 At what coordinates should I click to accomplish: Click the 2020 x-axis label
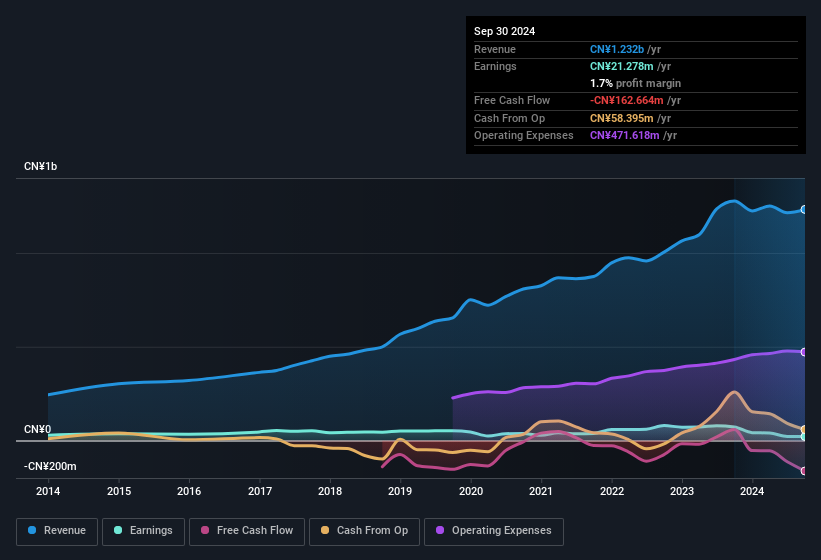(x=471, y=491)
